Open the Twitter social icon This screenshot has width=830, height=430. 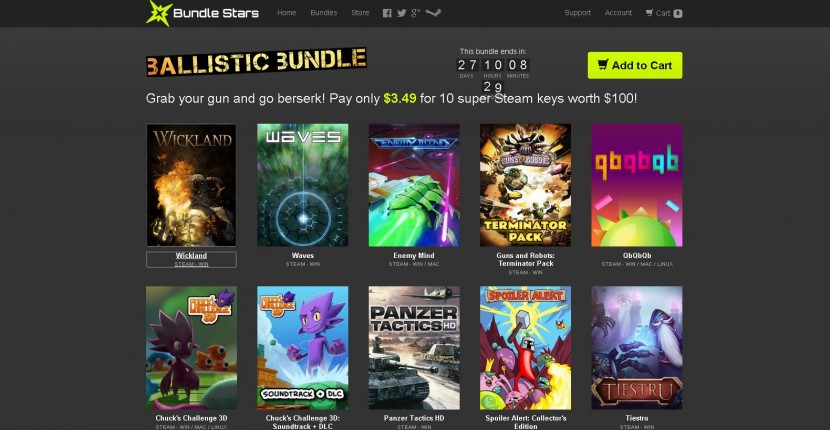[402, 13]
